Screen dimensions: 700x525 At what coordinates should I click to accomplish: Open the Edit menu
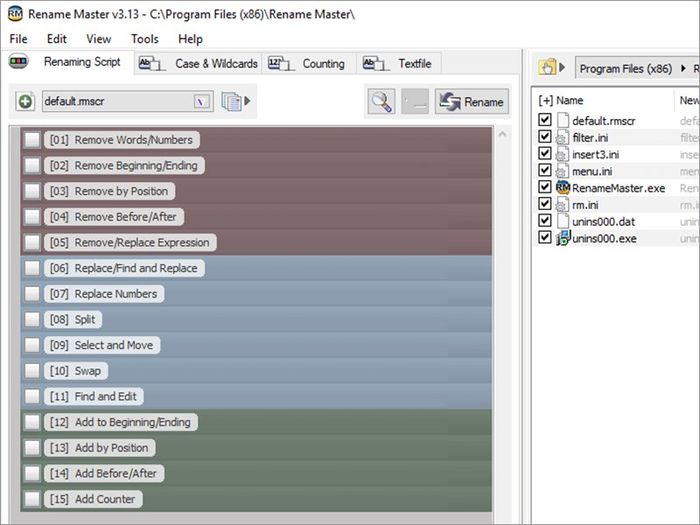(x=57, y=39)
